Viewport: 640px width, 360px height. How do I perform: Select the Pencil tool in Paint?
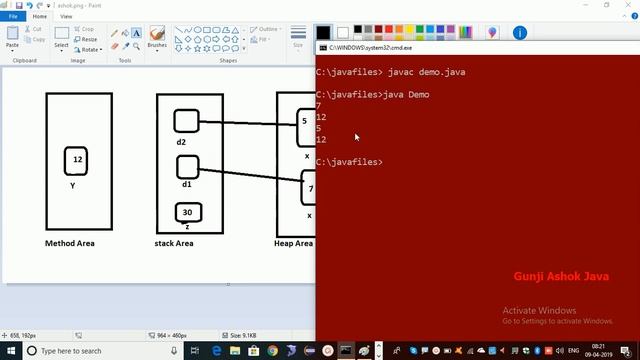pyautogui.click(x=115, y=33)
